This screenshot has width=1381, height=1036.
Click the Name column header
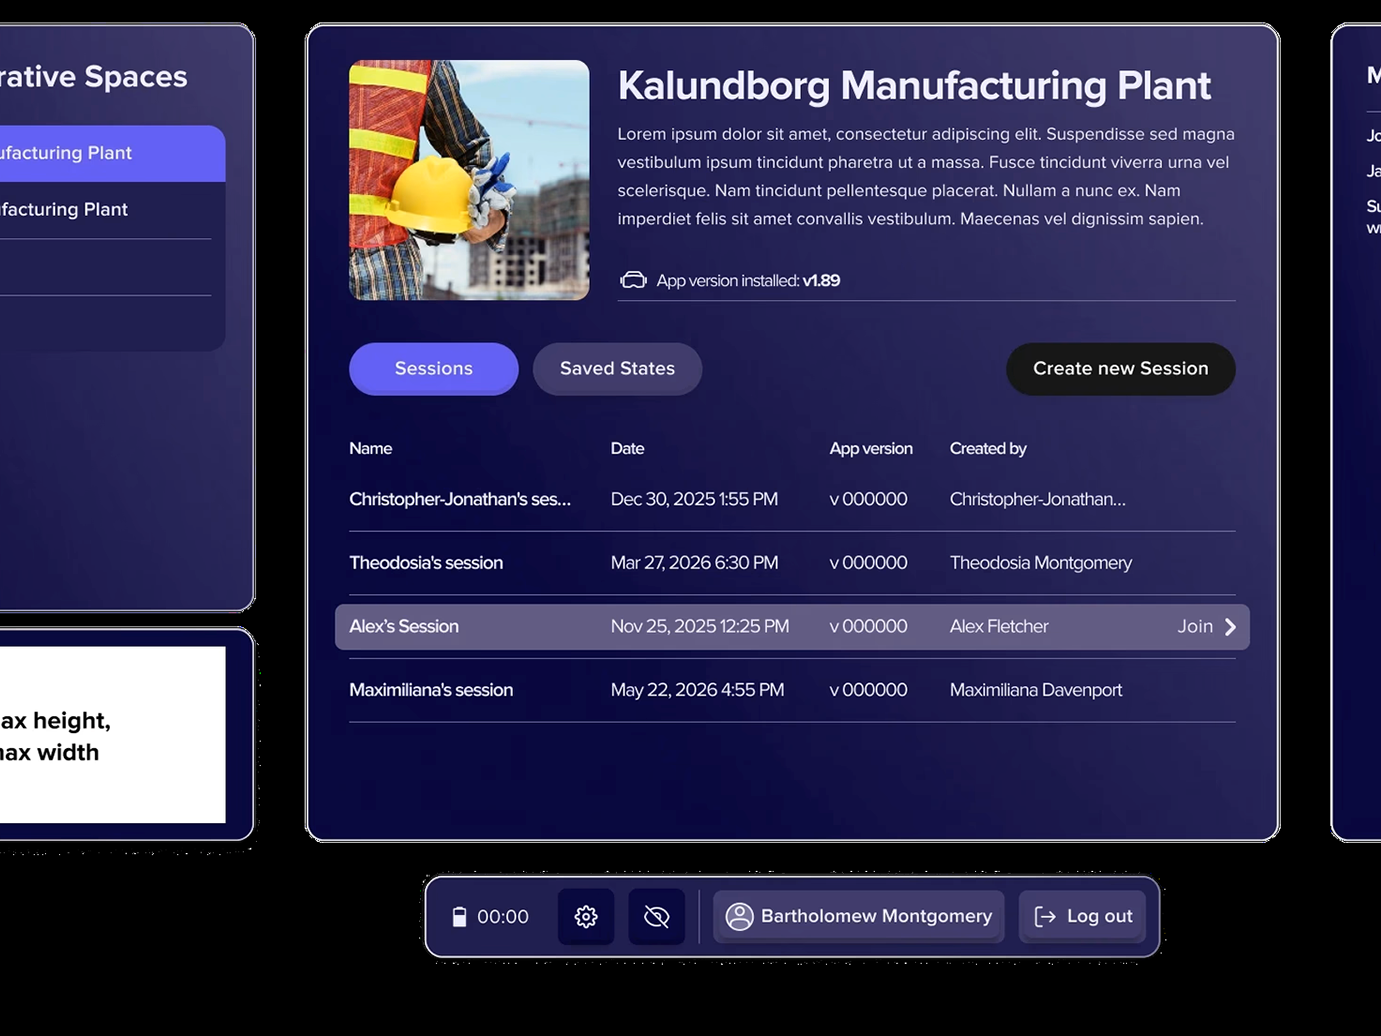(370, 448)
